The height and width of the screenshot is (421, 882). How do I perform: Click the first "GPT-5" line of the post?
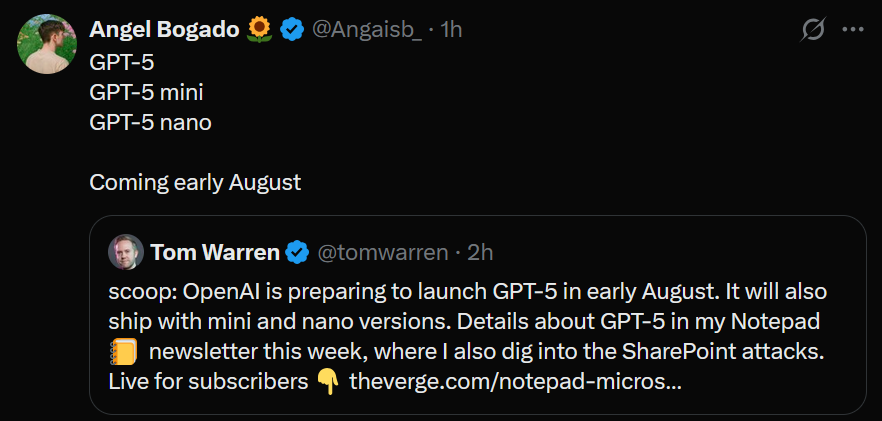pos(122,62)
